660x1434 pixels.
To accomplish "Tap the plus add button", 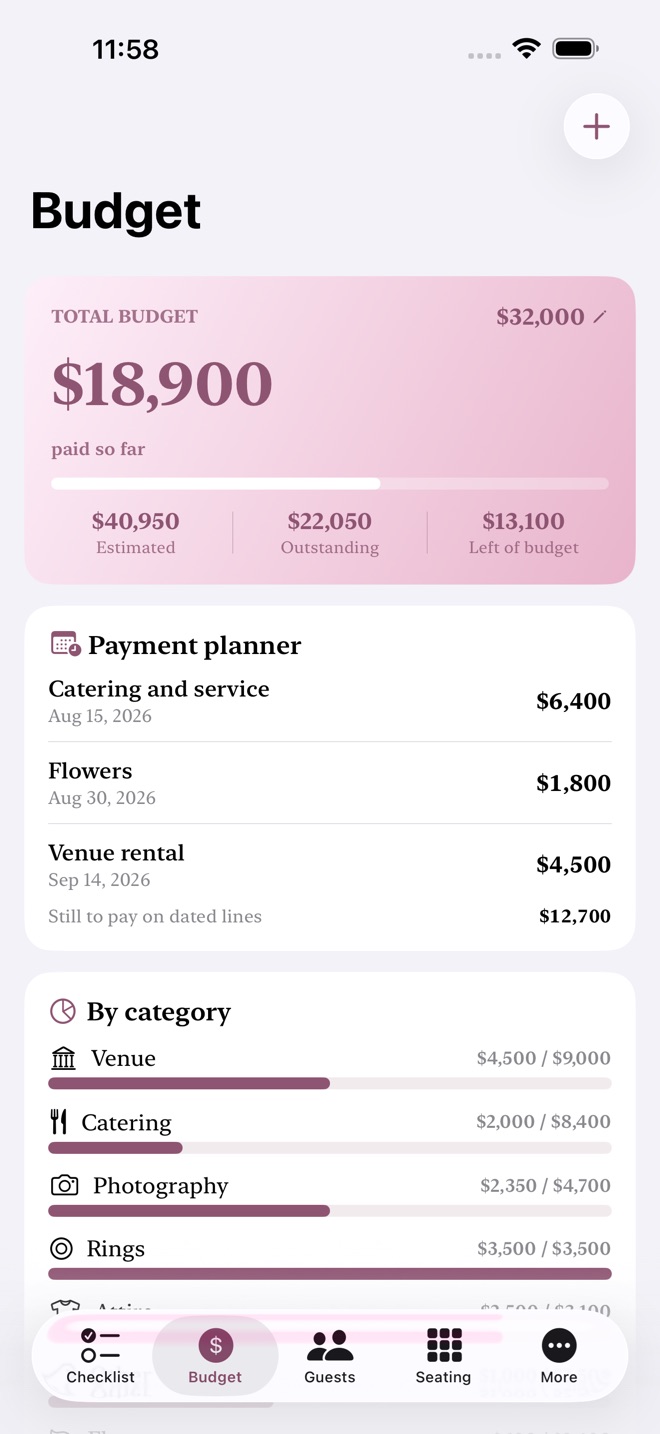I will click(x=596, y=126).
